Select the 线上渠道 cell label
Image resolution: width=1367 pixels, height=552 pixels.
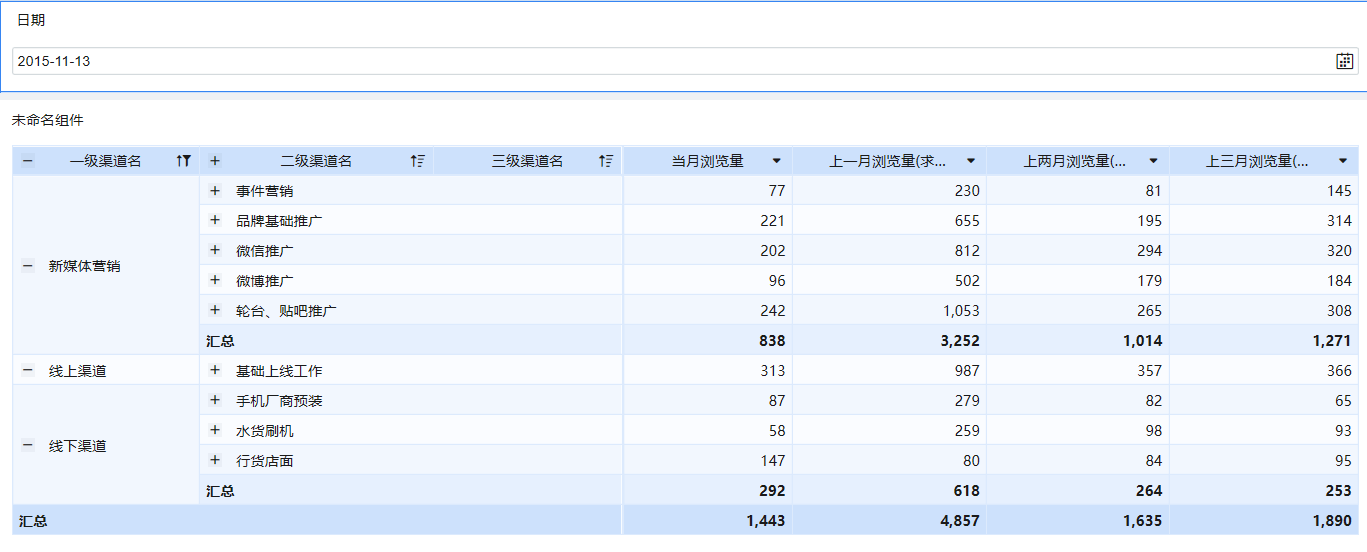point(78,371)
